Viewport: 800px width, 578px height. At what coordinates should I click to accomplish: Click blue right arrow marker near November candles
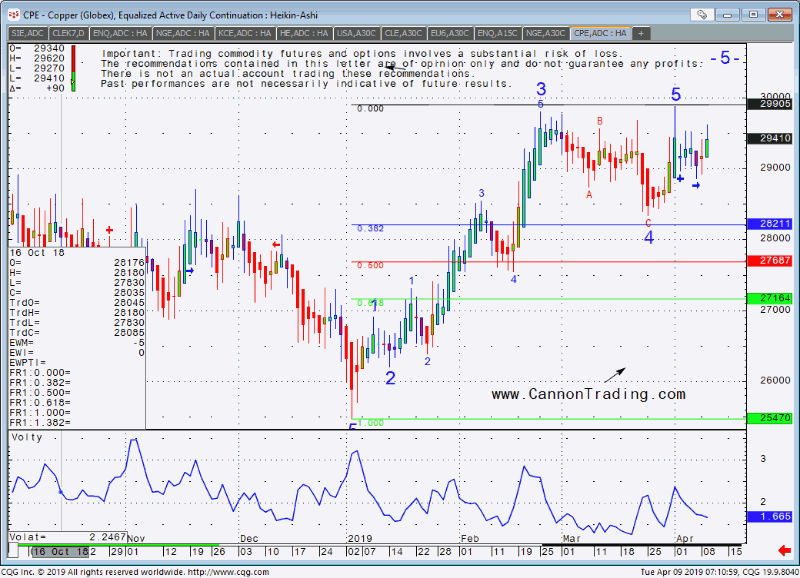point(189,270)
